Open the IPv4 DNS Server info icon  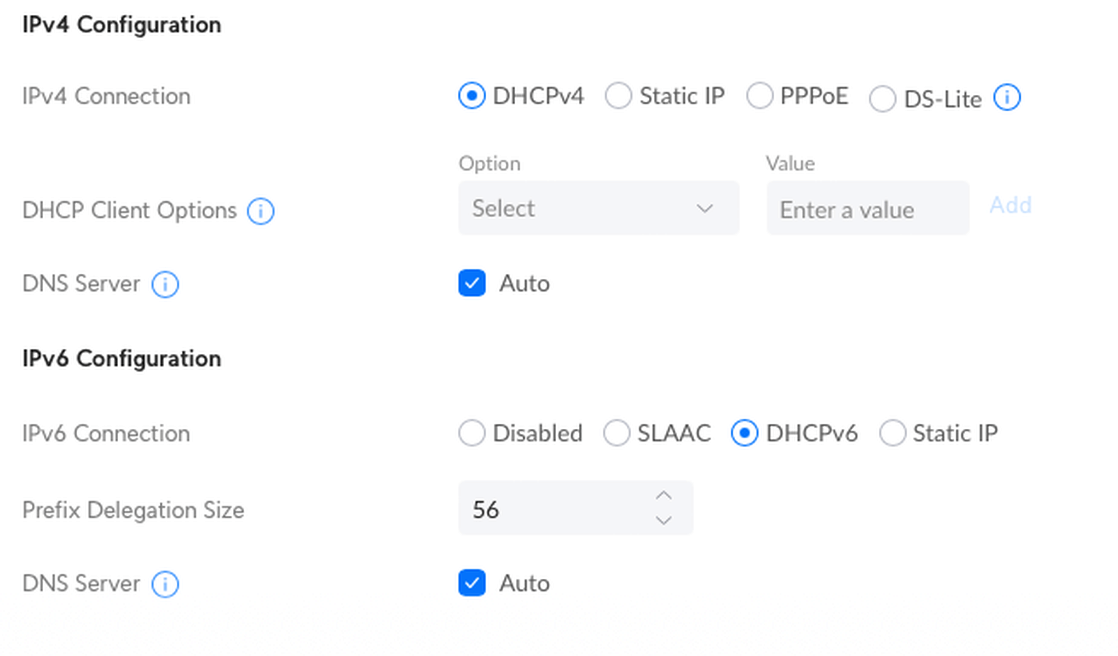point(165,285)
